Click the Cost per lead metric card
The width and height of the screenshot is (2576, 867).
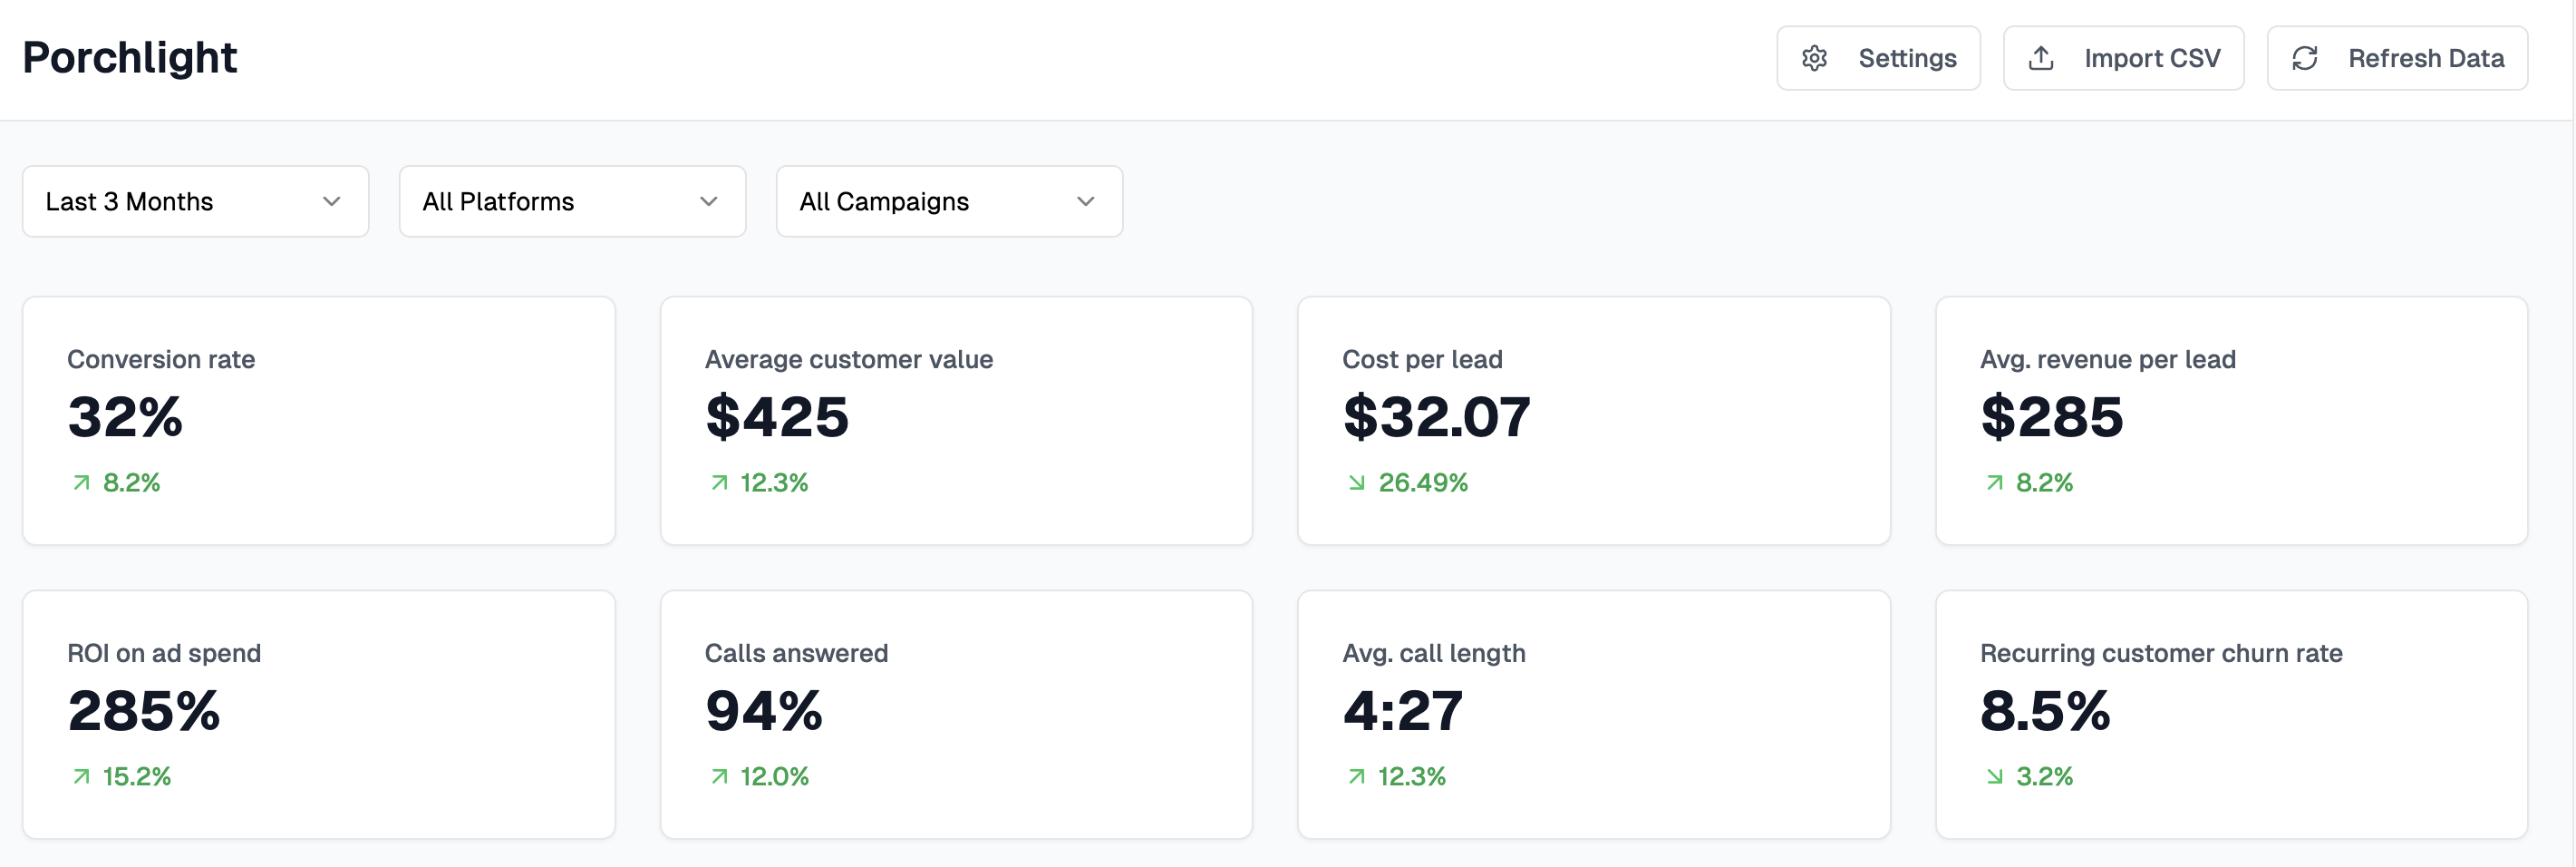click(x=1593, y=420)
